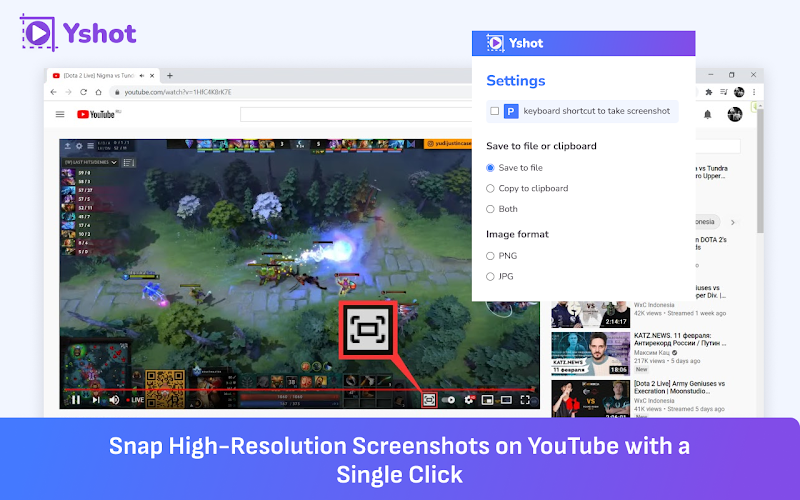Click the LIVE indicator in the player
This screenshot has height=500, width=800.
(136, 400)
